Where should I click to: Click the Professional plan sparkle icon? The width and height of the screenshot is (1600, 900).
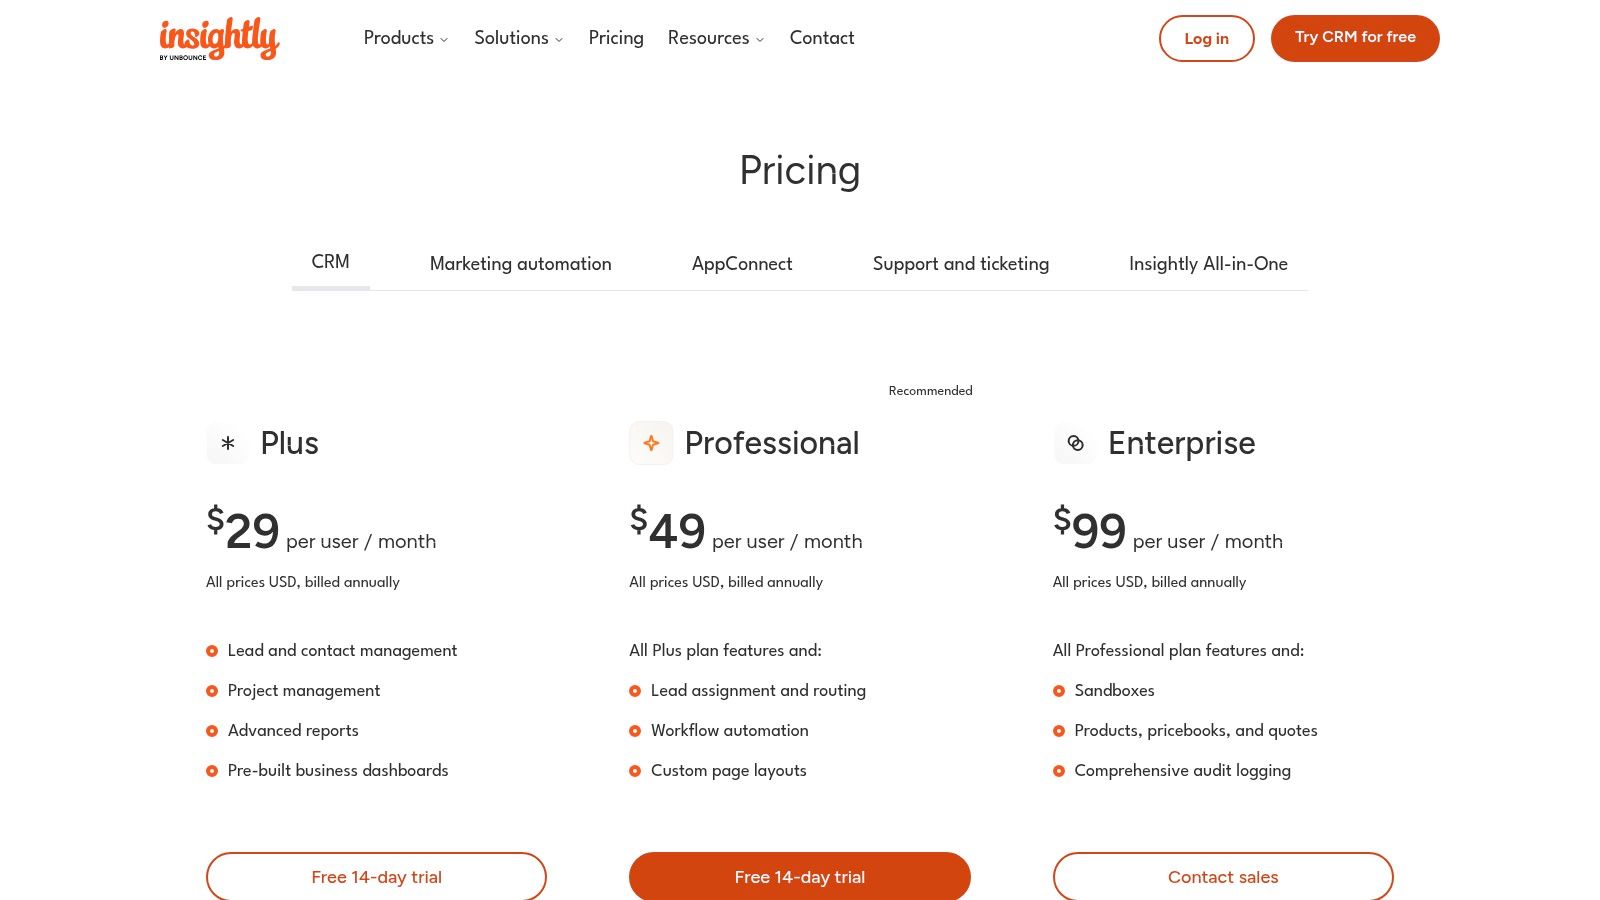click(x=651, y=443)
